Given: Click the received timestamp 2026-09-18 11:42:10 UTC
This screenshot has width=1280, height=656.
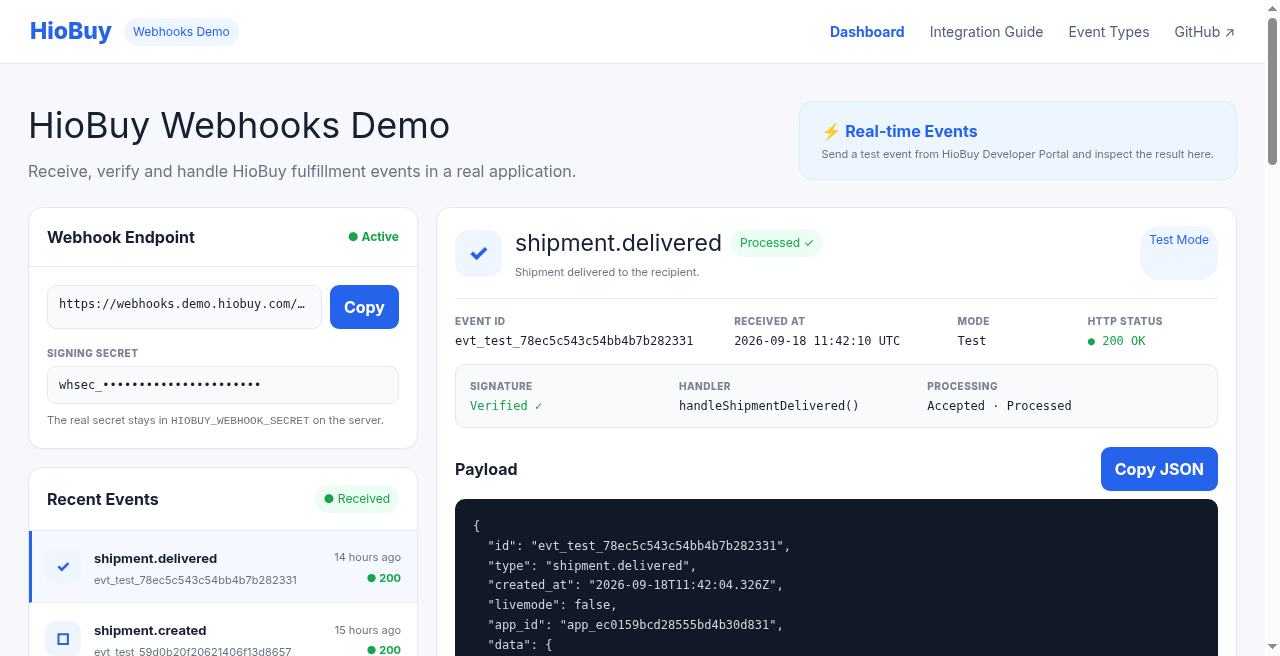Looking at the screenshot, I should coord(817,341).
